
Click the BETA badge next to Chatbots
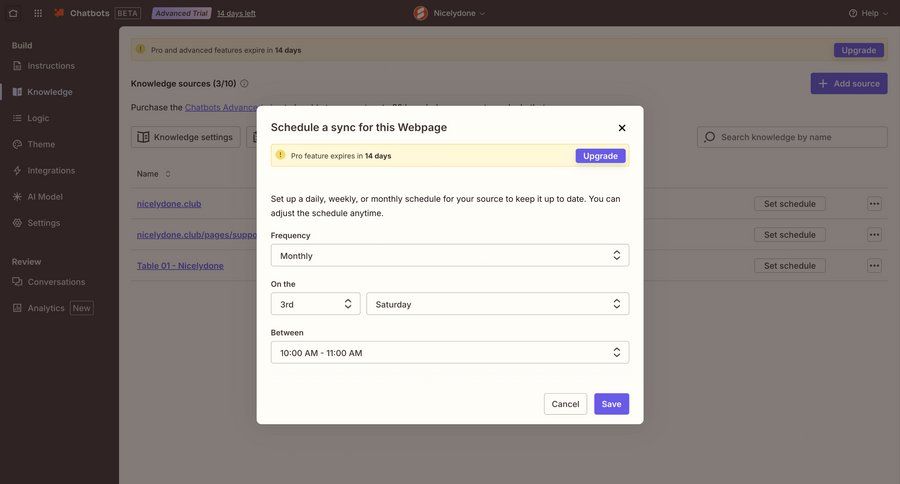[127, 13]
